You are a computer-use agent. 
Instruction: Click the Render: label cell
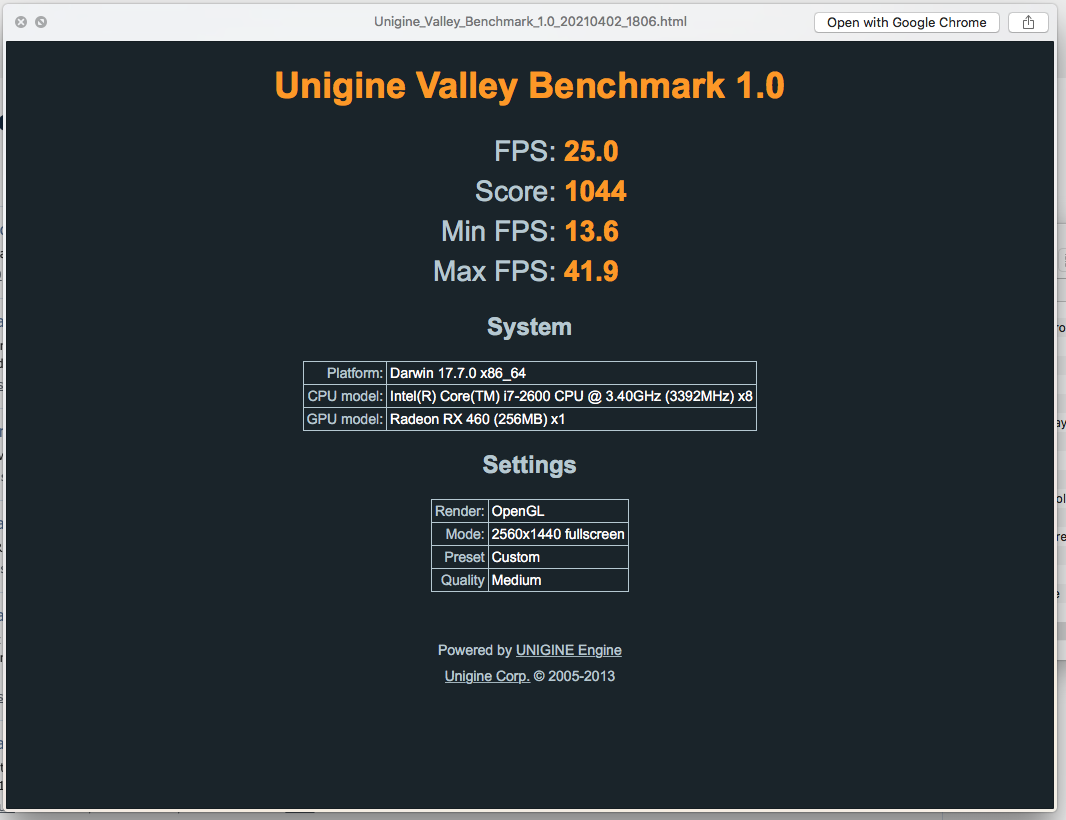coord(460,511)
